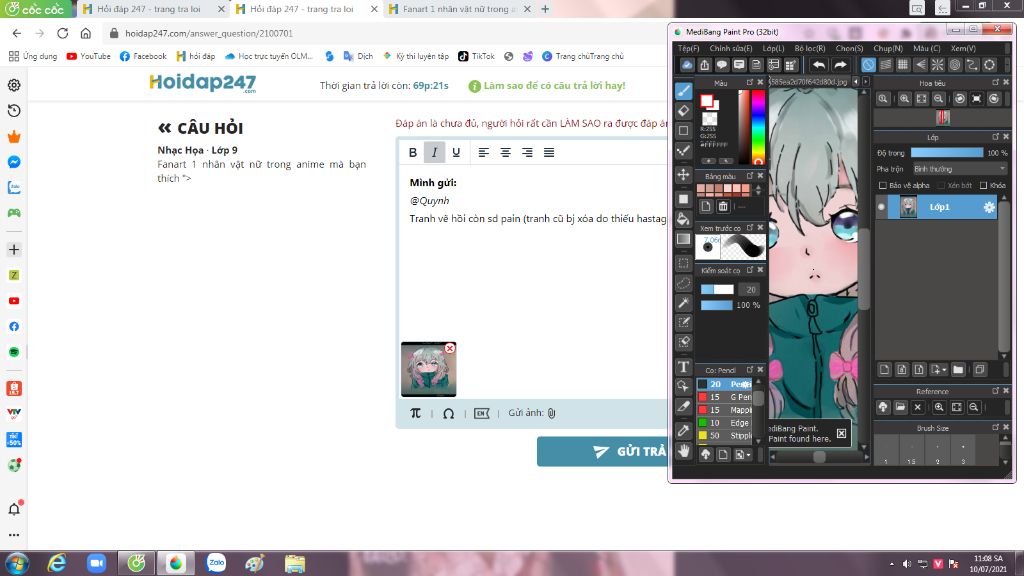Attach an image via paperclip icon
This screenshot has height=576, width=1024.
(551, 413)
